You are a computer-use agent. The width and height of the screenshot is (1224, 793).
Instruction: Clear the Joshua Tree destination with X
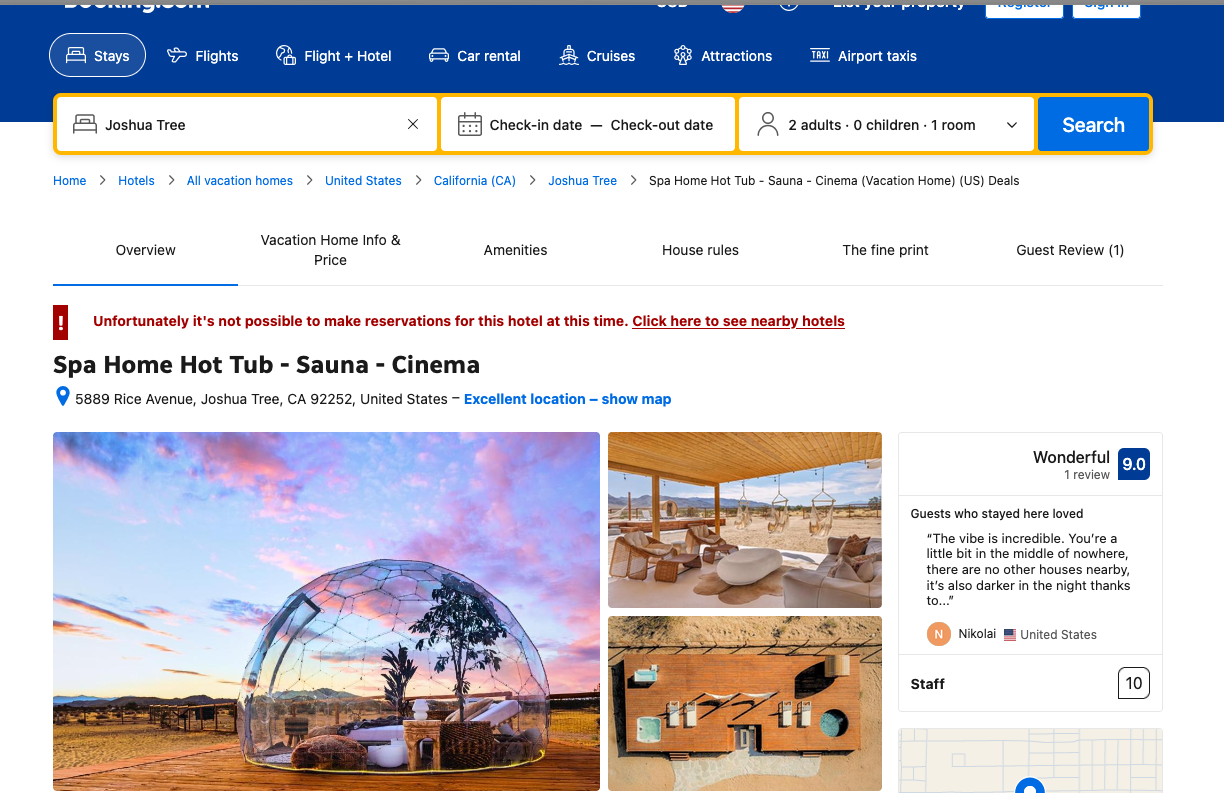point(413,125)
